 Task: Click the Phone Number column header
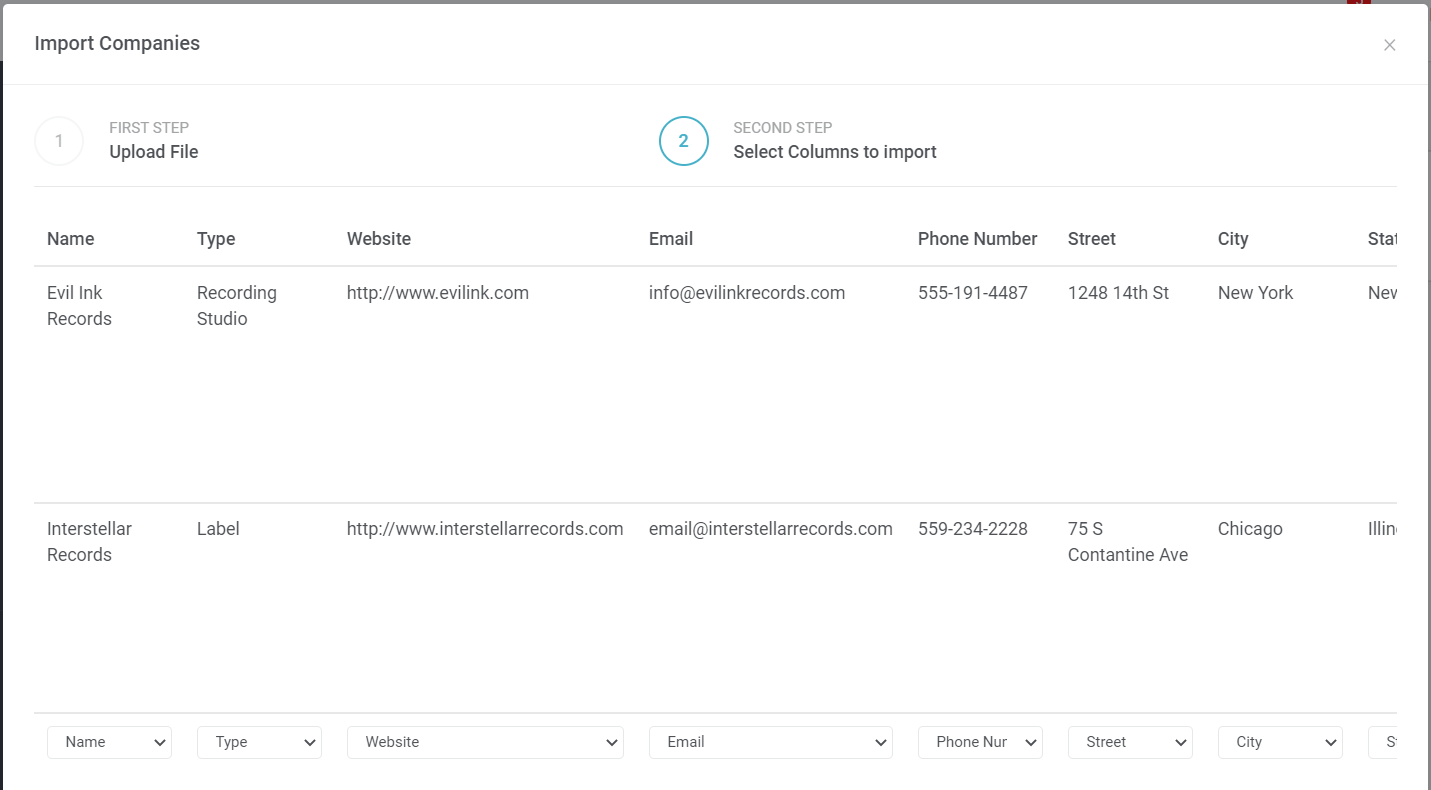click(977, 239)
